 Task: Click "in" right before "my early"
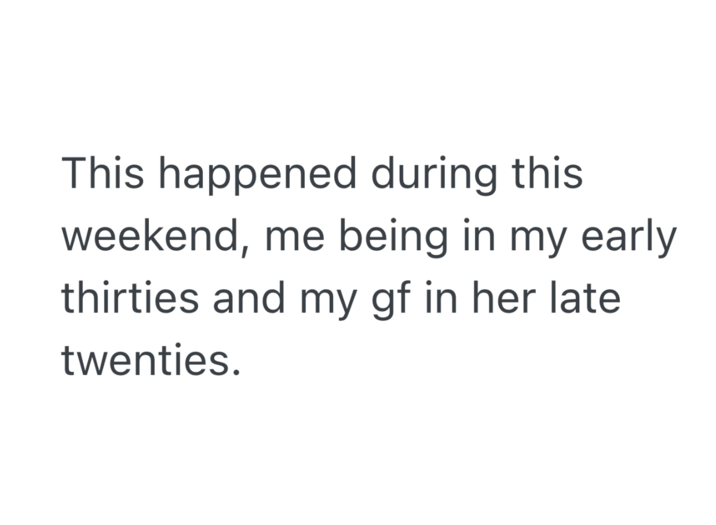470,238
